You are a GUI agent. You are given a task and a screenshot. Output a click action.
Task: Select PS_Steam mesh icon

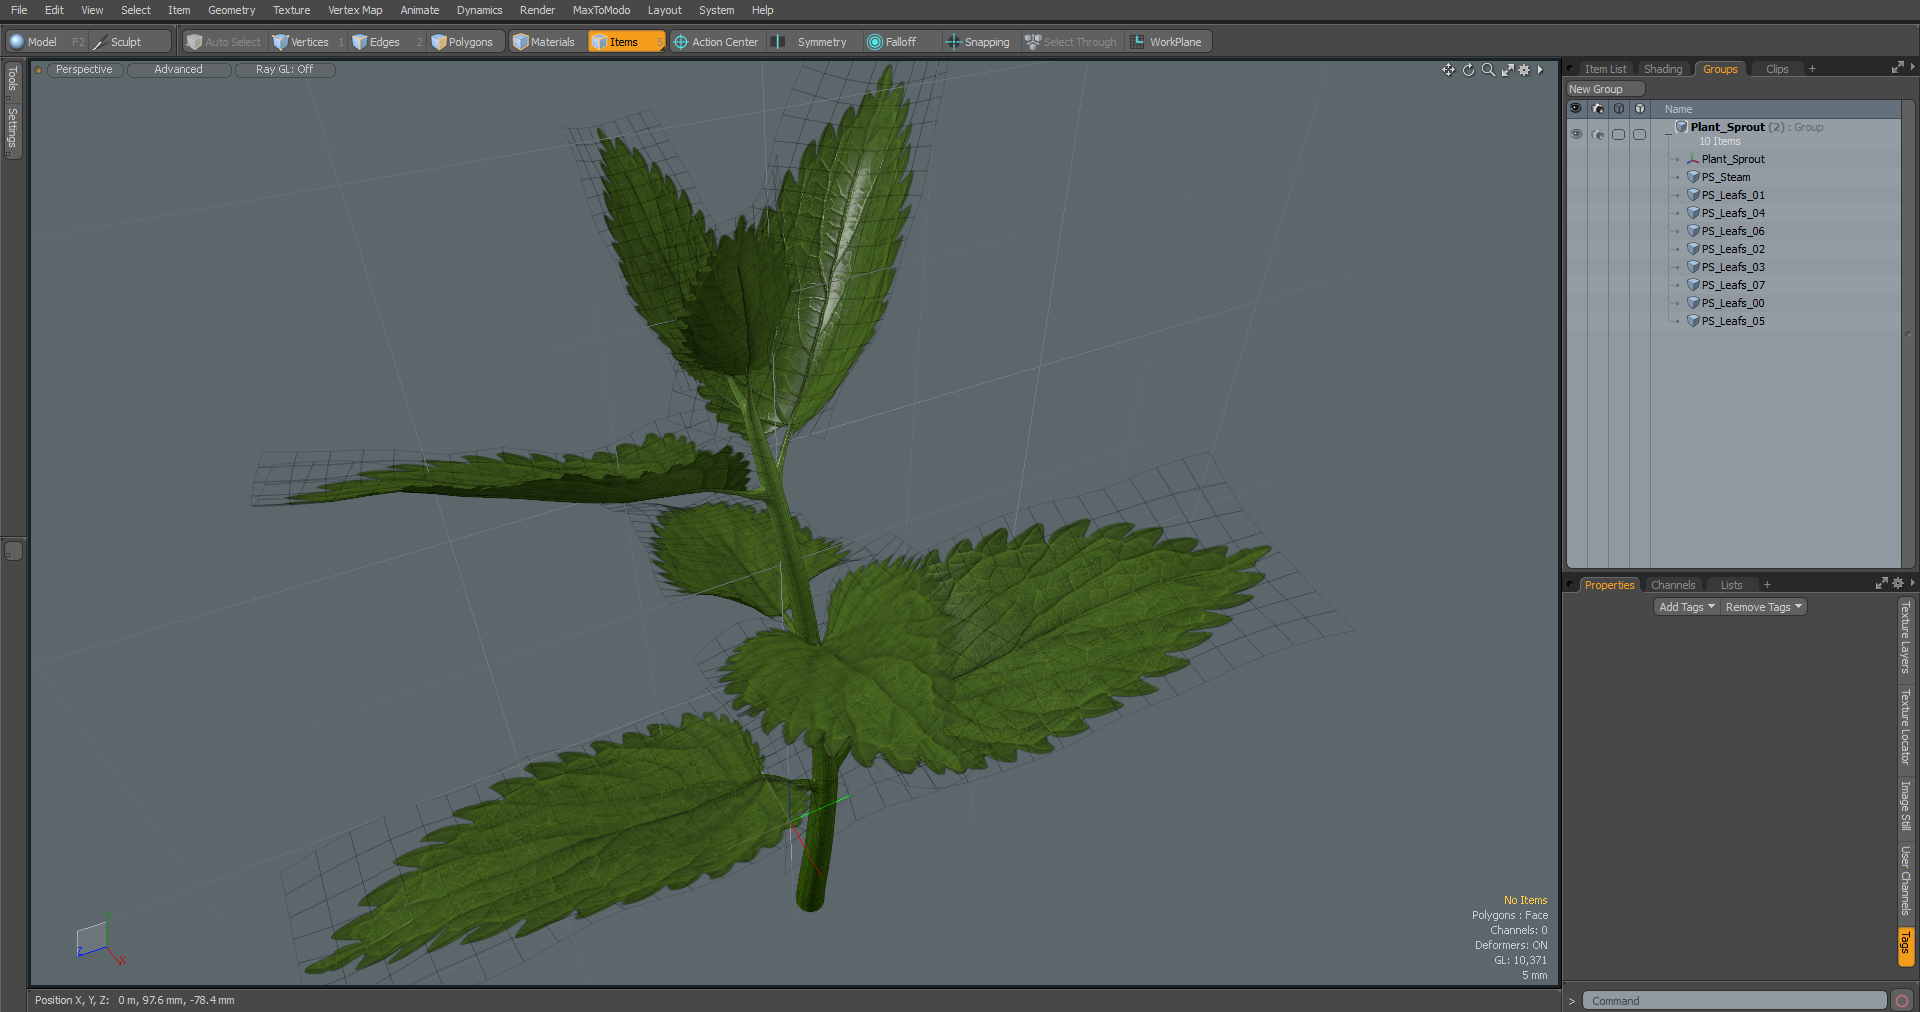coord(1693,177)
